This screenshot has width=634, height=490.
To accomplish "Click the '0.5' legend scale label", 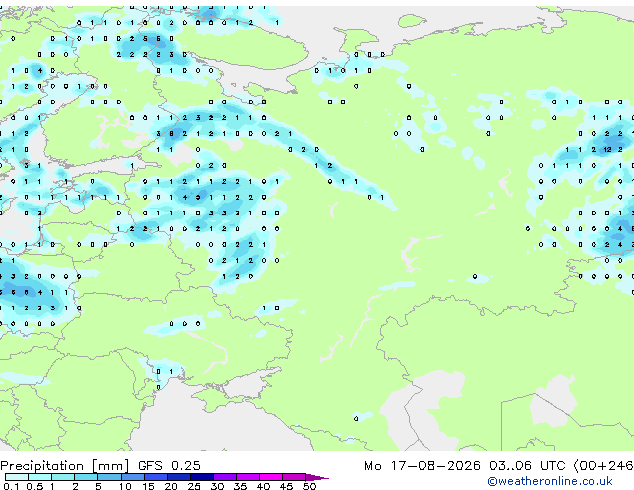I will [35, 486].
